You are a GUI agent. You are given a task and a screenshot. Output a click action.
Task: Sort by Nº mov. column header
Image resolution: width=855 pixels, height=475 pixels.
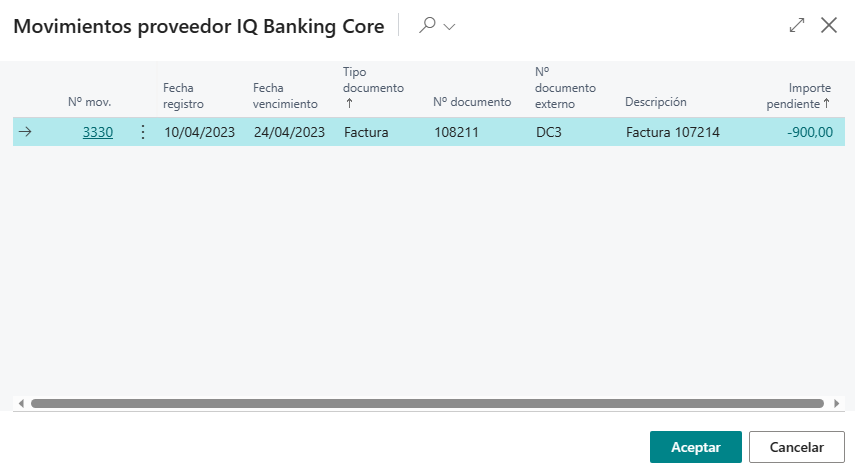click(89, 102)
